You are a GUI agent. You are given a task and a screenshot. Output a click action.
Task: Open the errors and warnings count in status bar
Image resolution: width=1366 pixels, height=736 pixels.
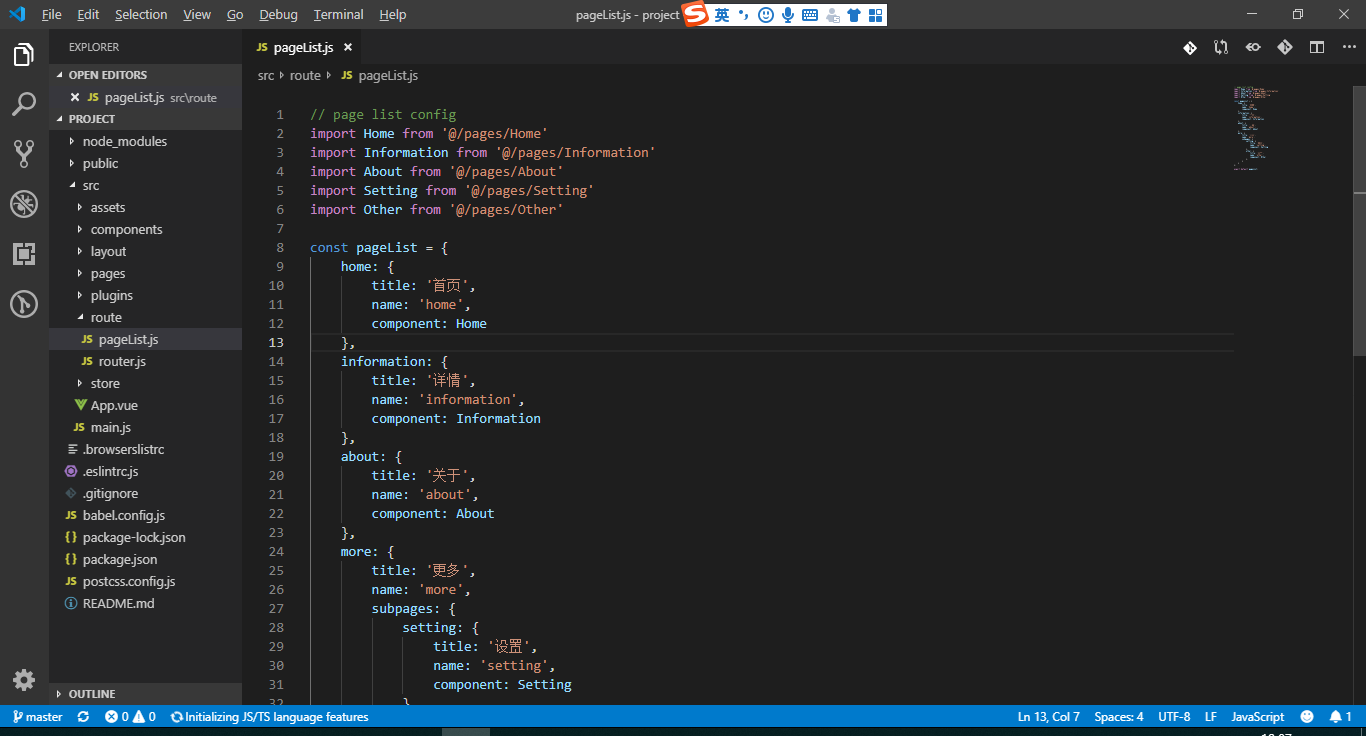(x=130, y=717)
